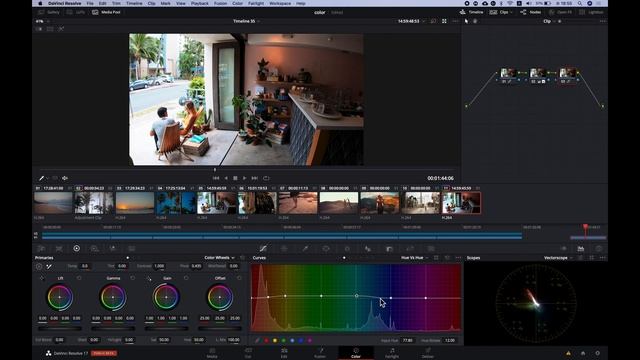Select the Color Wheels palette icon
The width and height of the screenshot is (640, 360).
(76, 248)
